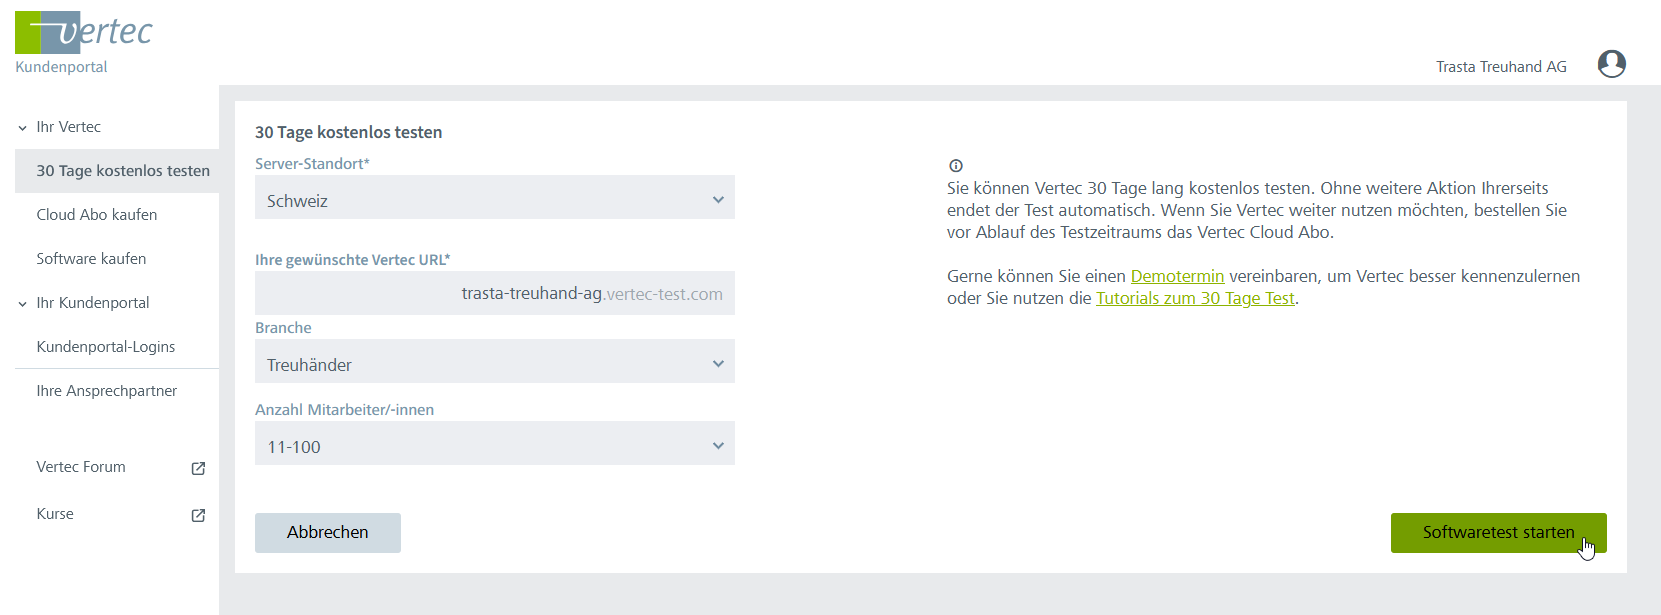
Task: Open Software kaufen in sidebar
Action: [x=91, y=259]
